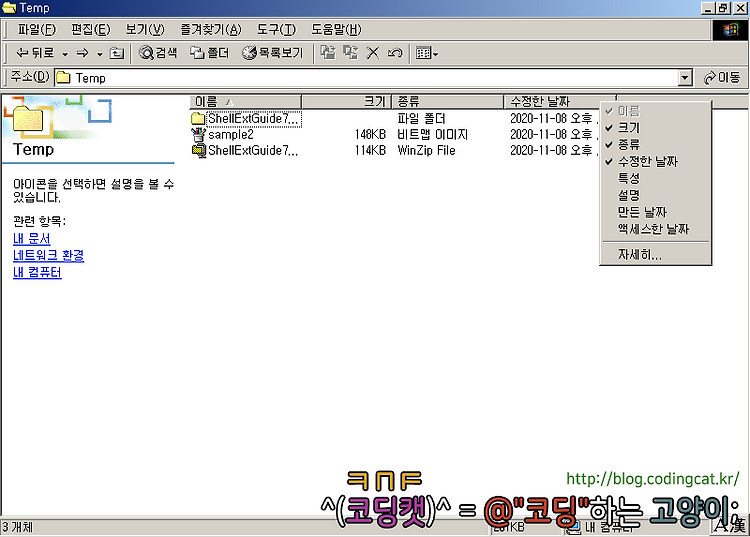Click the Windows logo throbber icon

coord(730,30)
